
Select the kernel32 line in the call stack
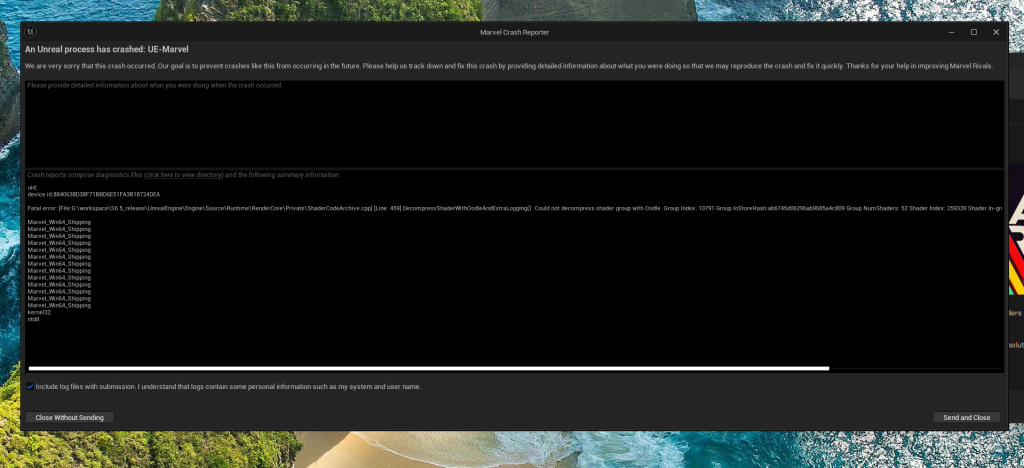41,312
